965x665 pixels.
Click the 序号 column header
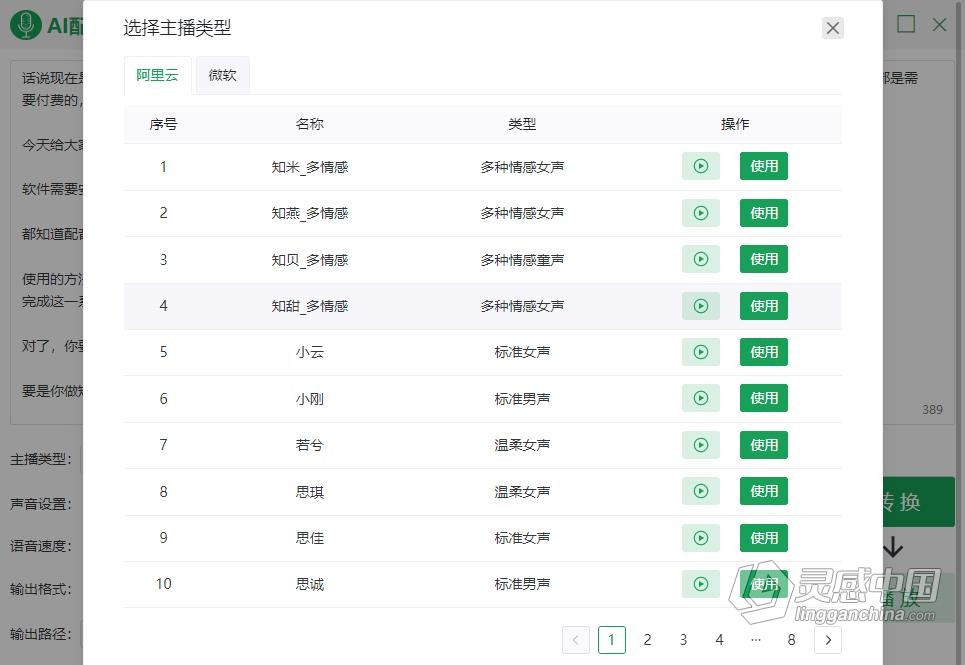[163, 124]
